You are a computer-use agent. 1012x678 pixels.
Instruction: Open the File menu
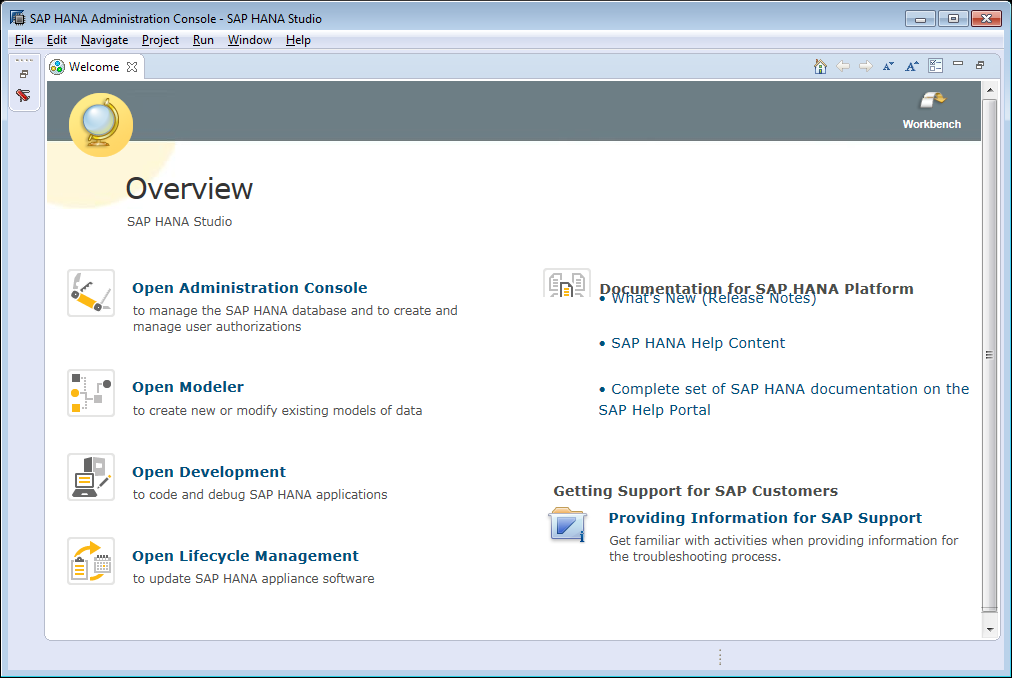click(24, 40)
